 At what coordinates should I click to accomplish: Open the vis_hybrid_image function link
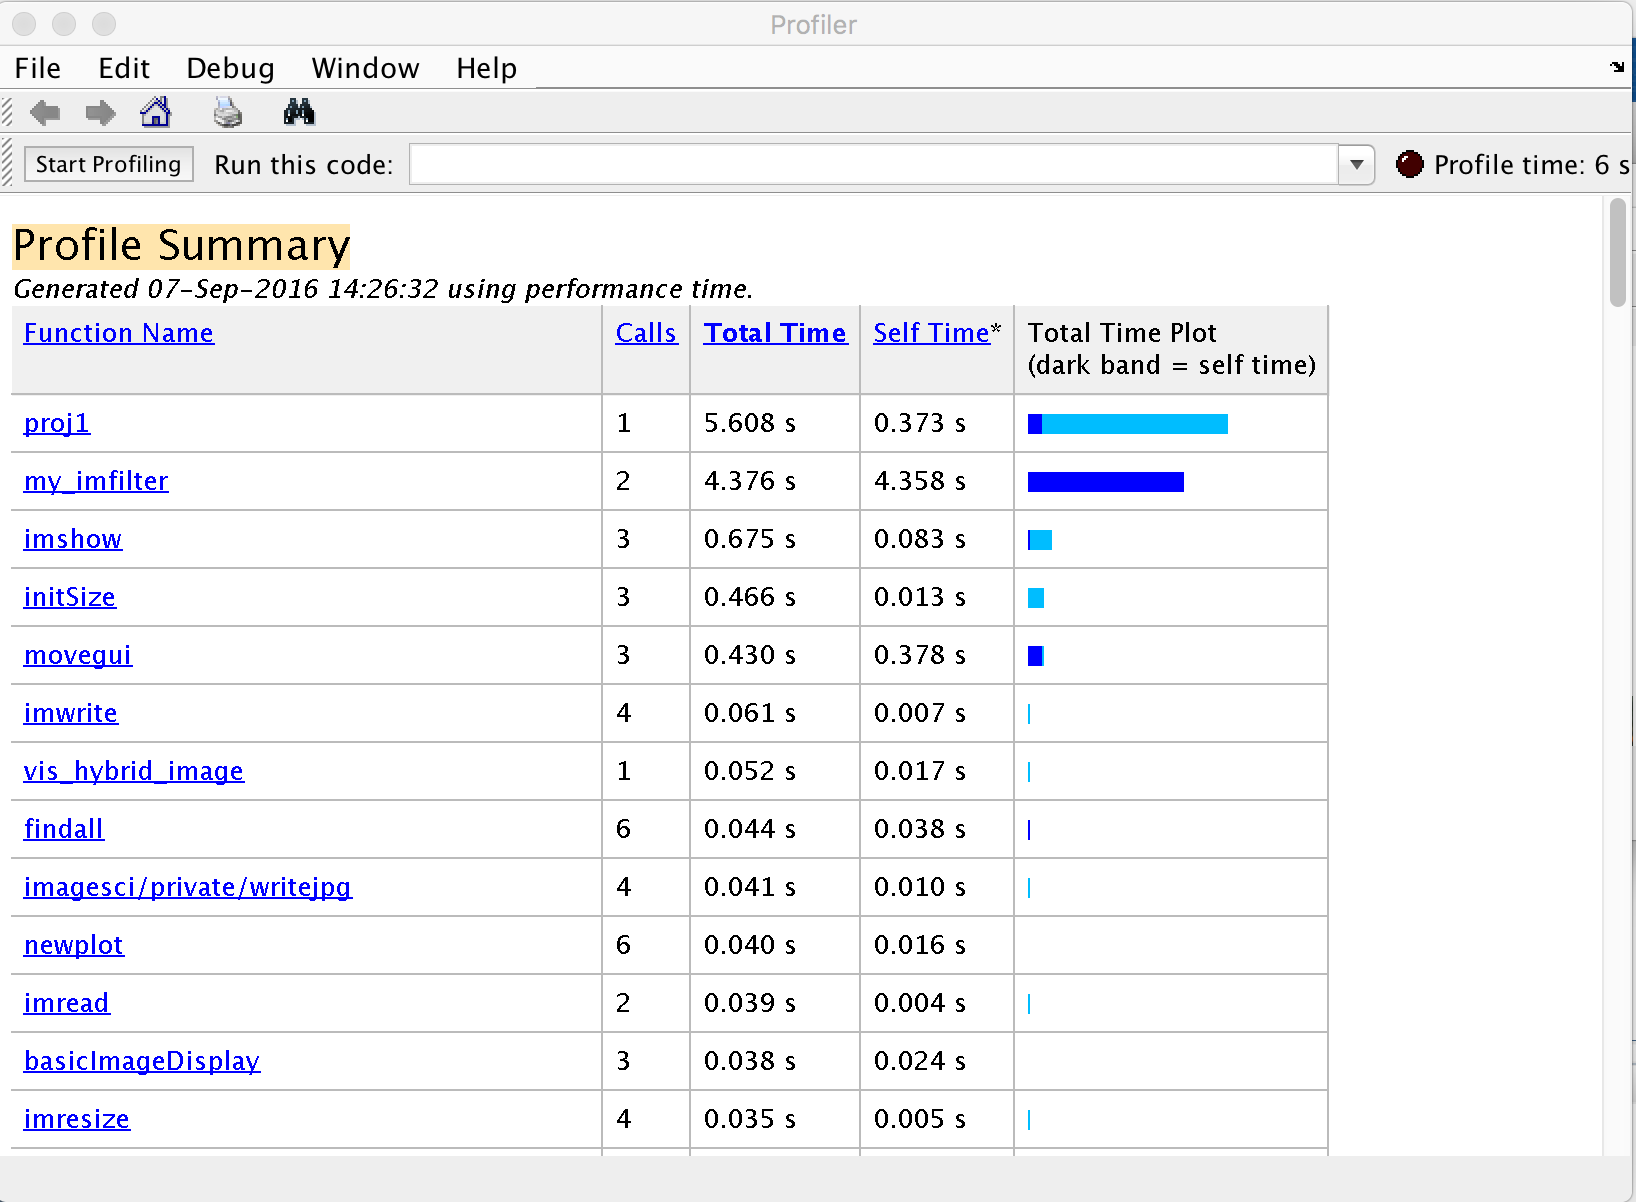[134, 771]
